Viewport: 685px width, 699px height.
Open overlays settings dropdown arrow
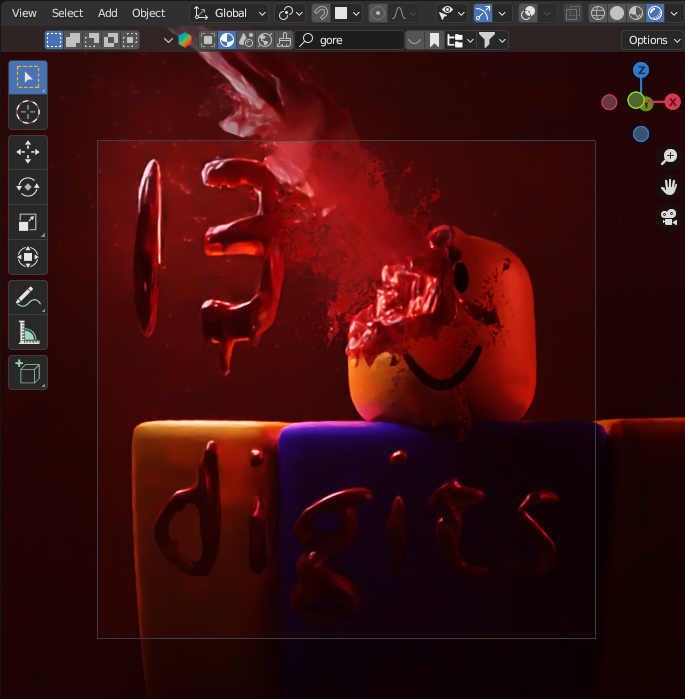(x=547, y=13)
